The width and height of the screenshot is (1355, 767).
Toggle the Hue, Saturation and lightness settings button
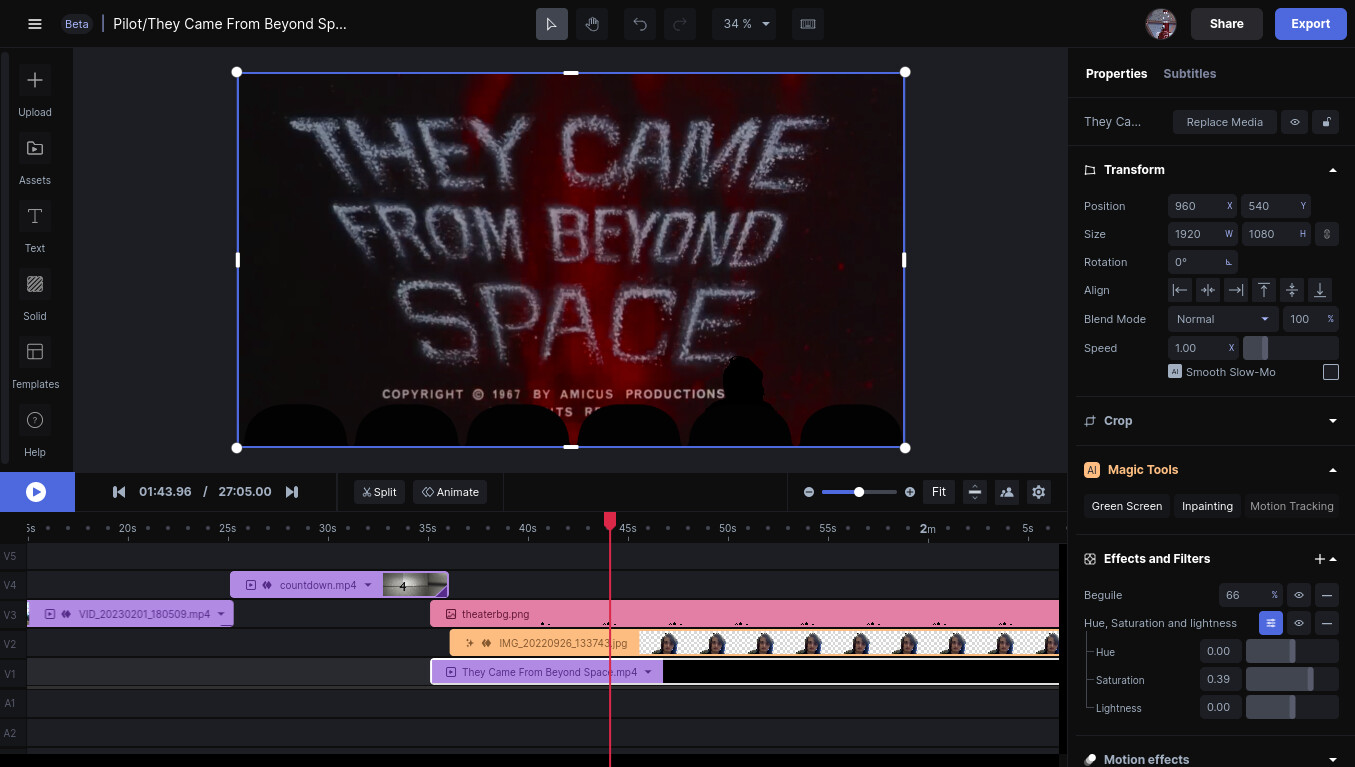pyautogui.click(x=1270, y=623)
